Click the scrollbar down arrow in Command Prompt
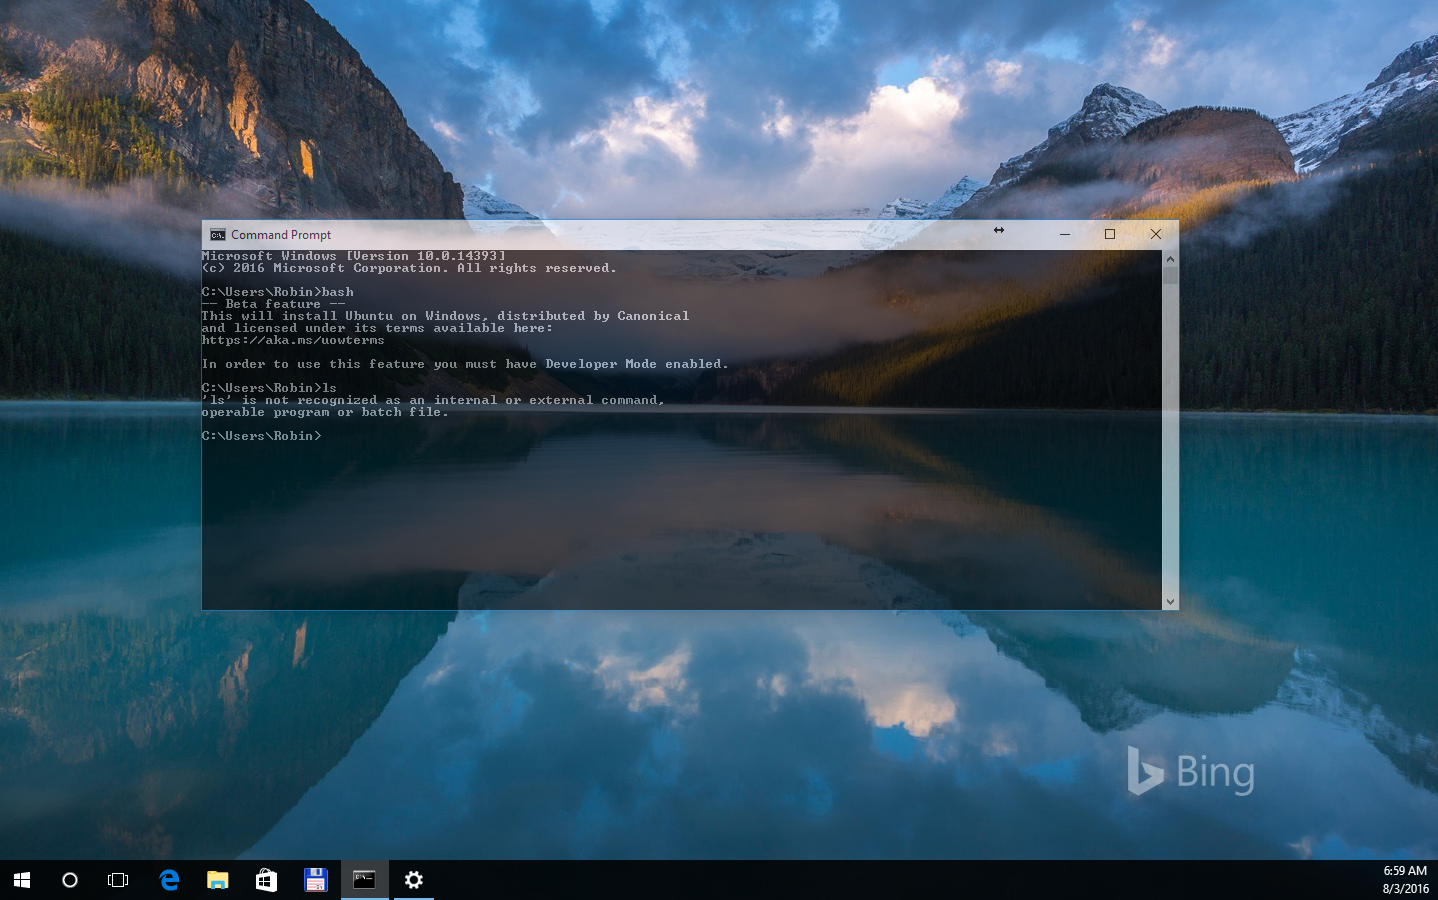The width and height of the screenshot is (1438, 900). pyautogui.click(x=1170, y=602)
